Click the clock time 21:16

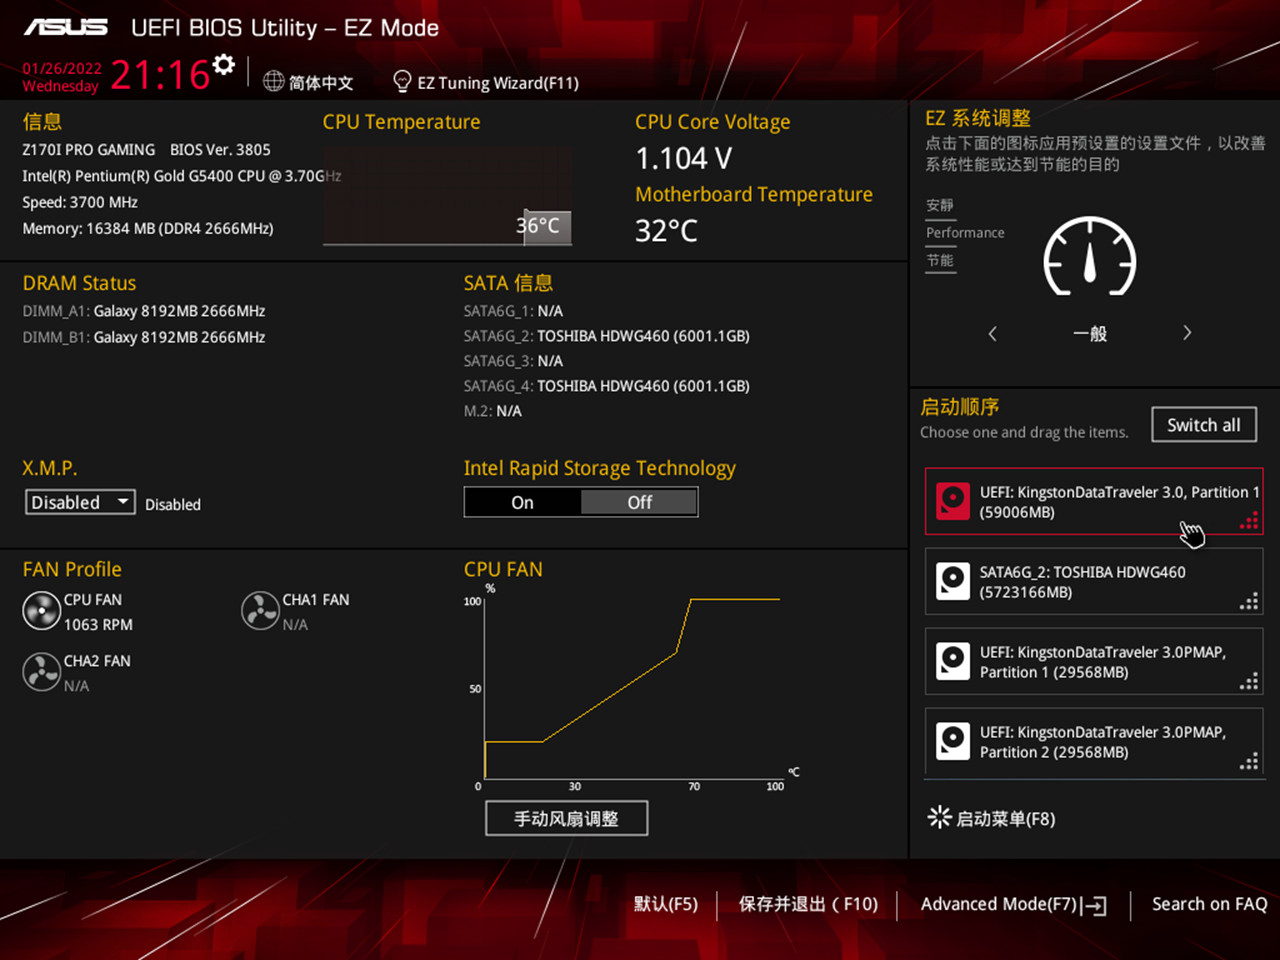pos(160,75)
